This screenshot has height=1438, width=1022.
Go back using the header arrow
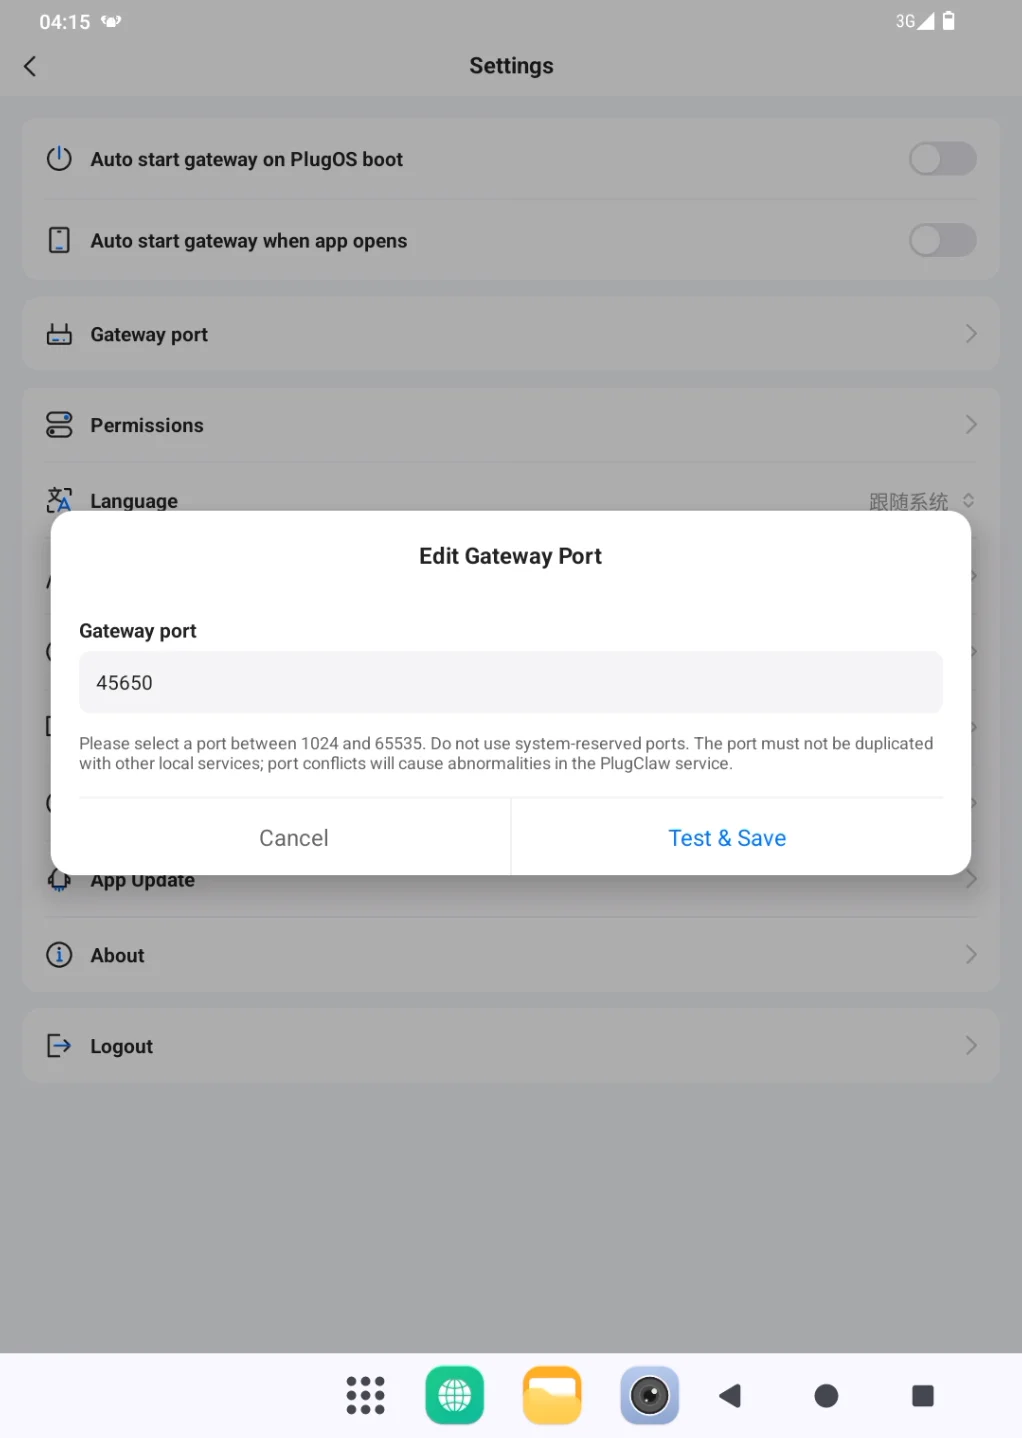pos(30,66)
